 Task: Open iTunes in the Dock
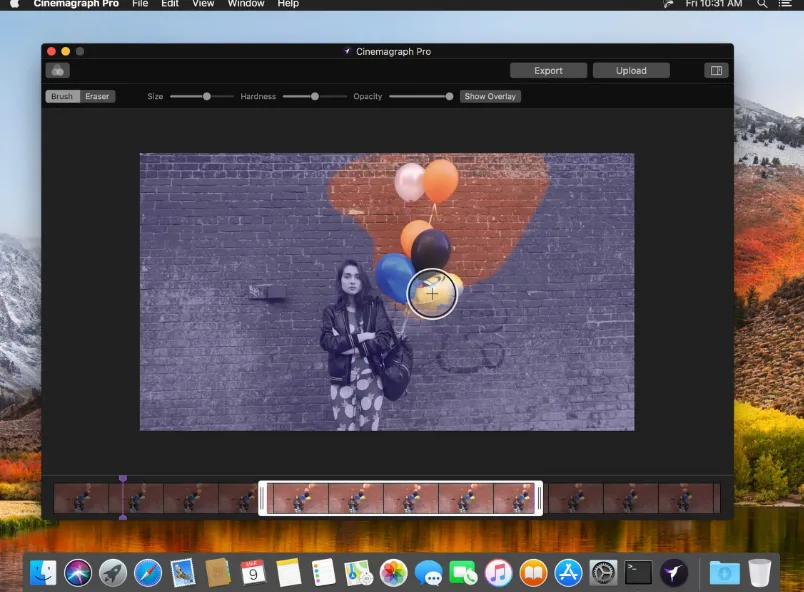click(498, 573)
